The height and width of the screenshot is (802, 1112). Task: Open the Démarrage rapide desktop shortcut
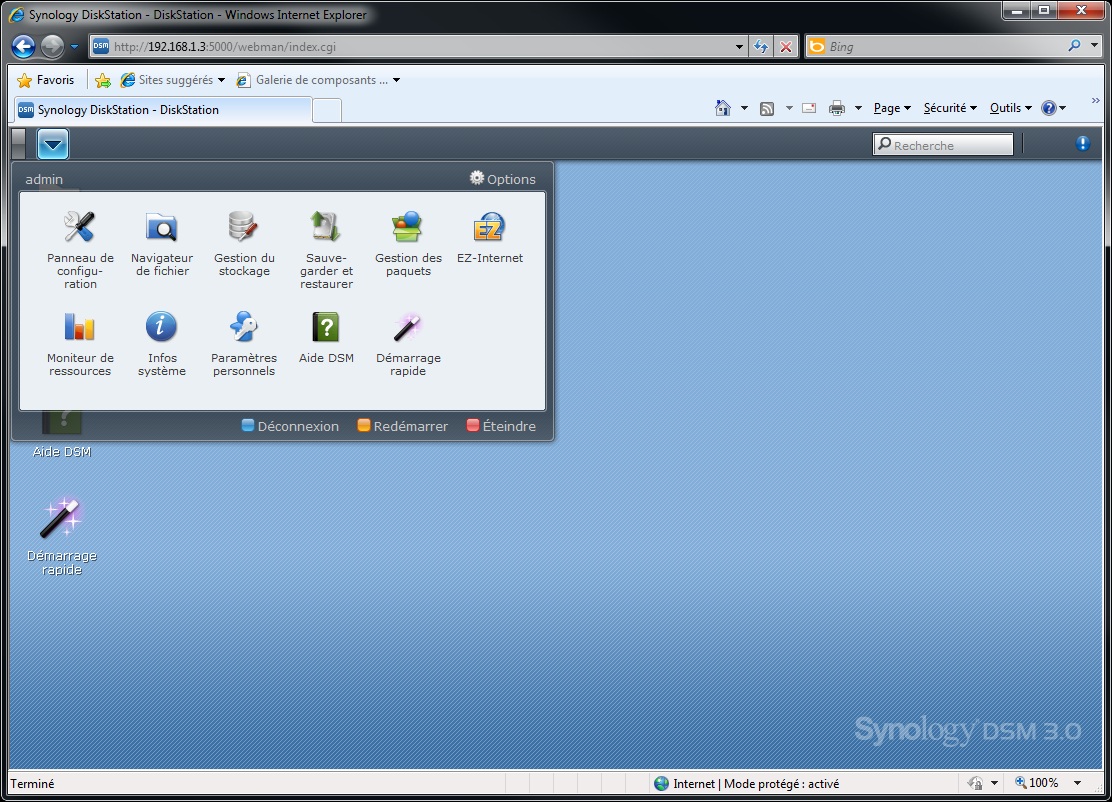(62, 535)
